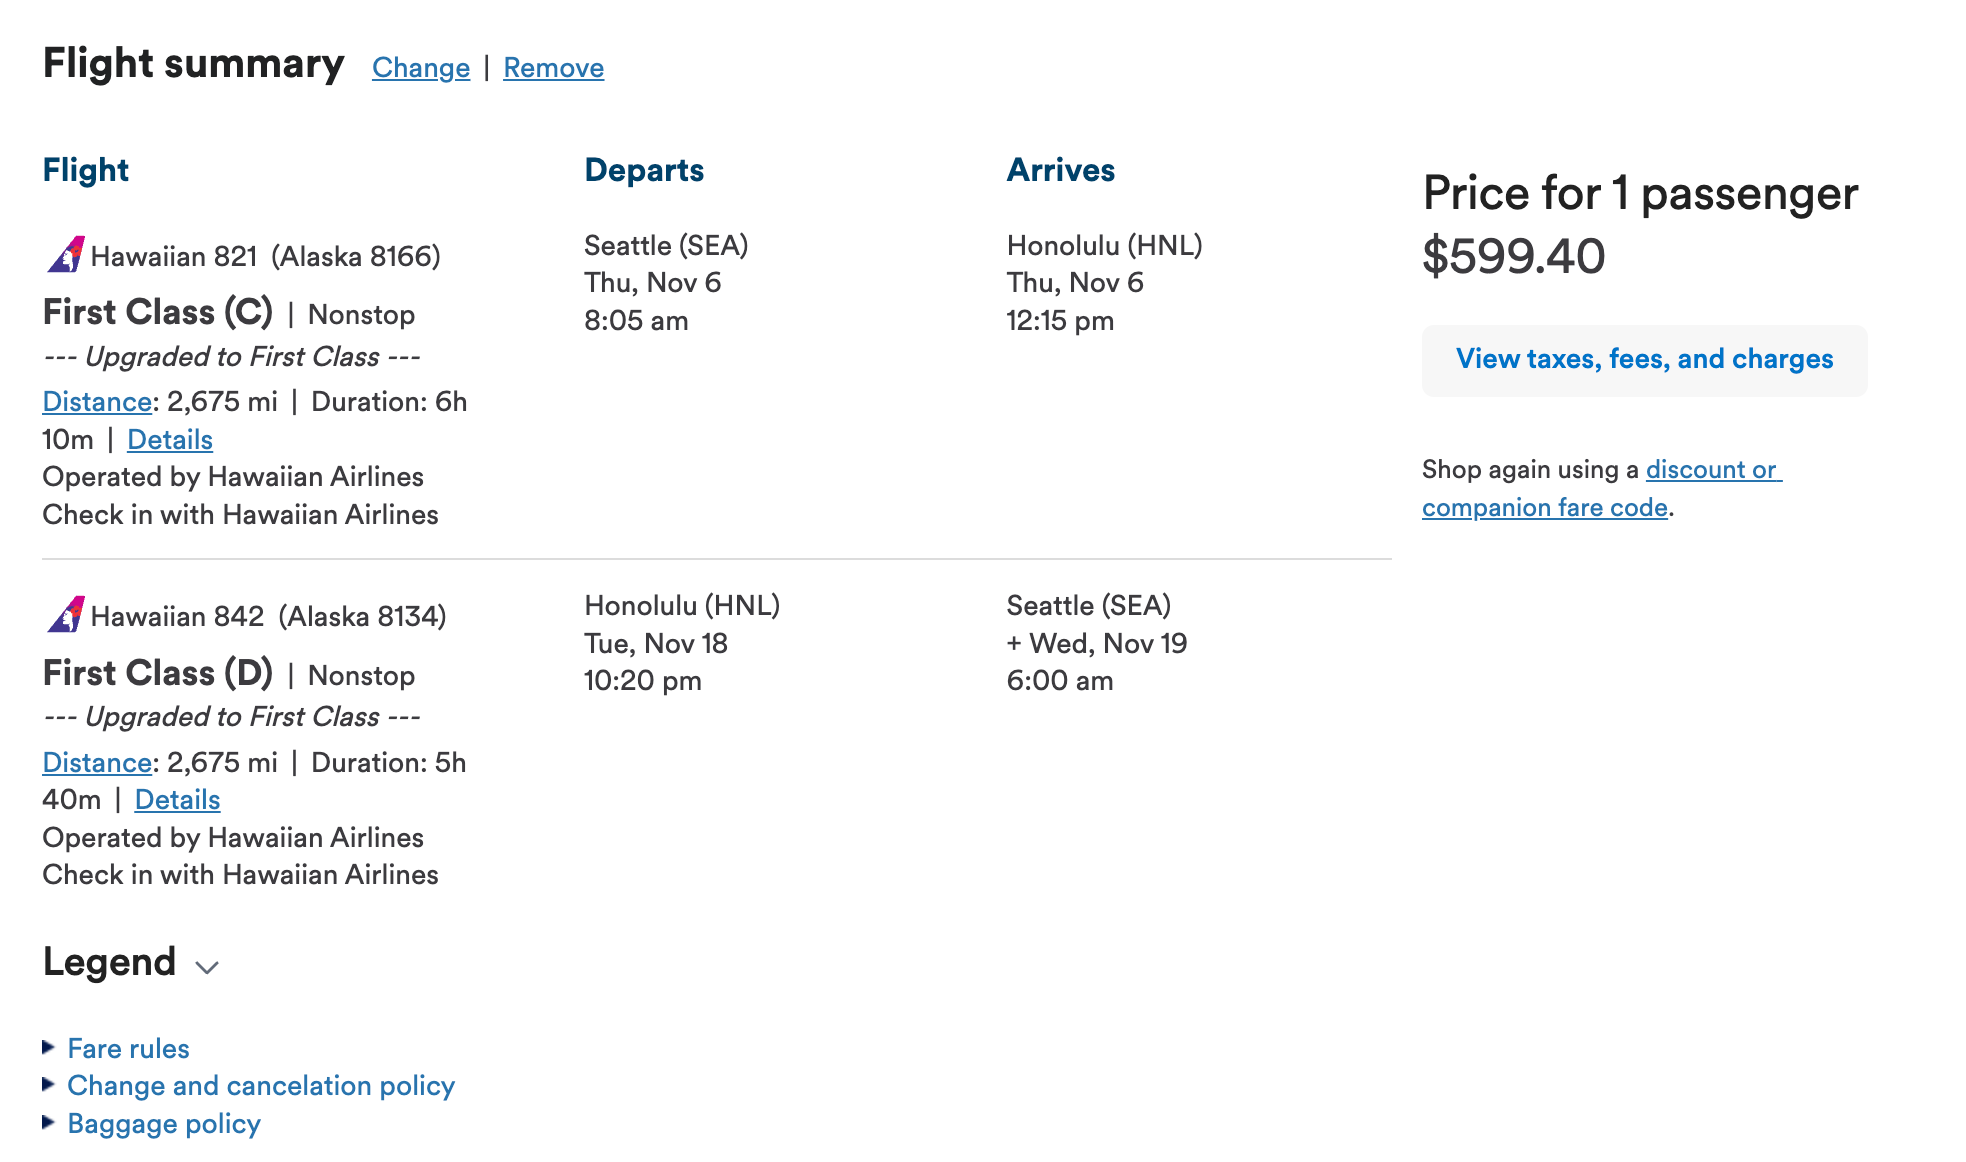Open Distance link for Hawaiian 821 flight
The height and width of the screenshot is (1162, 1966).
coord(97,401)
